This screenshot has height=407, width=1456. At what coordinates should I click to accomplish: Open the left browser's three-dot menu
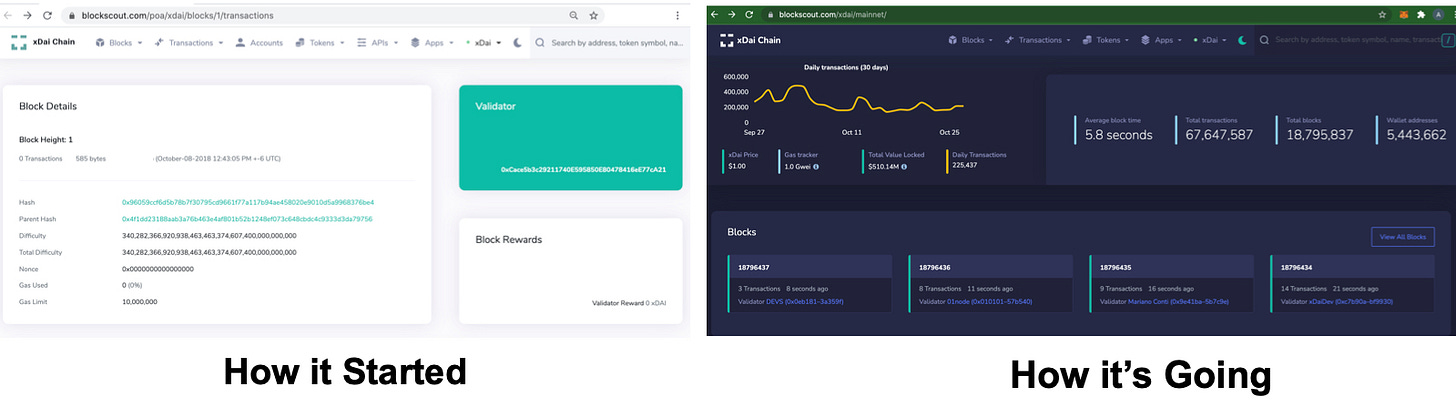[x=678, y=16]
